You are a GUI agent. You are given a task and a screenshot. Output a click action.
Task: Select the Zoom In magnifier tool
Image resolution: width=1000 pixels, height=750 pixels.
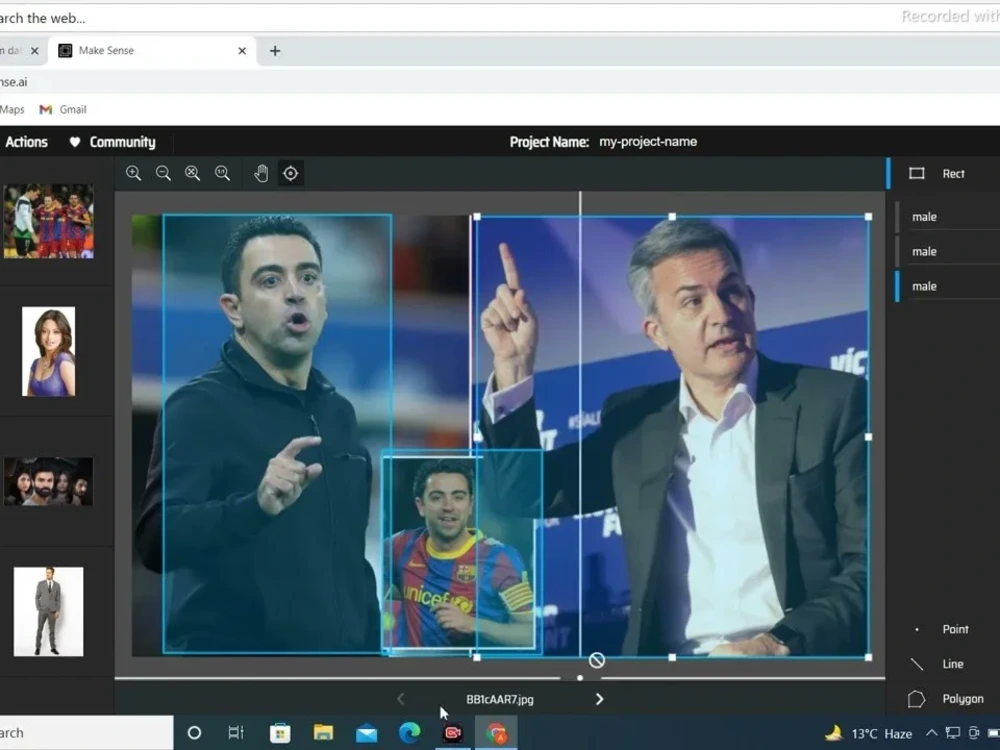click(133, 173)
